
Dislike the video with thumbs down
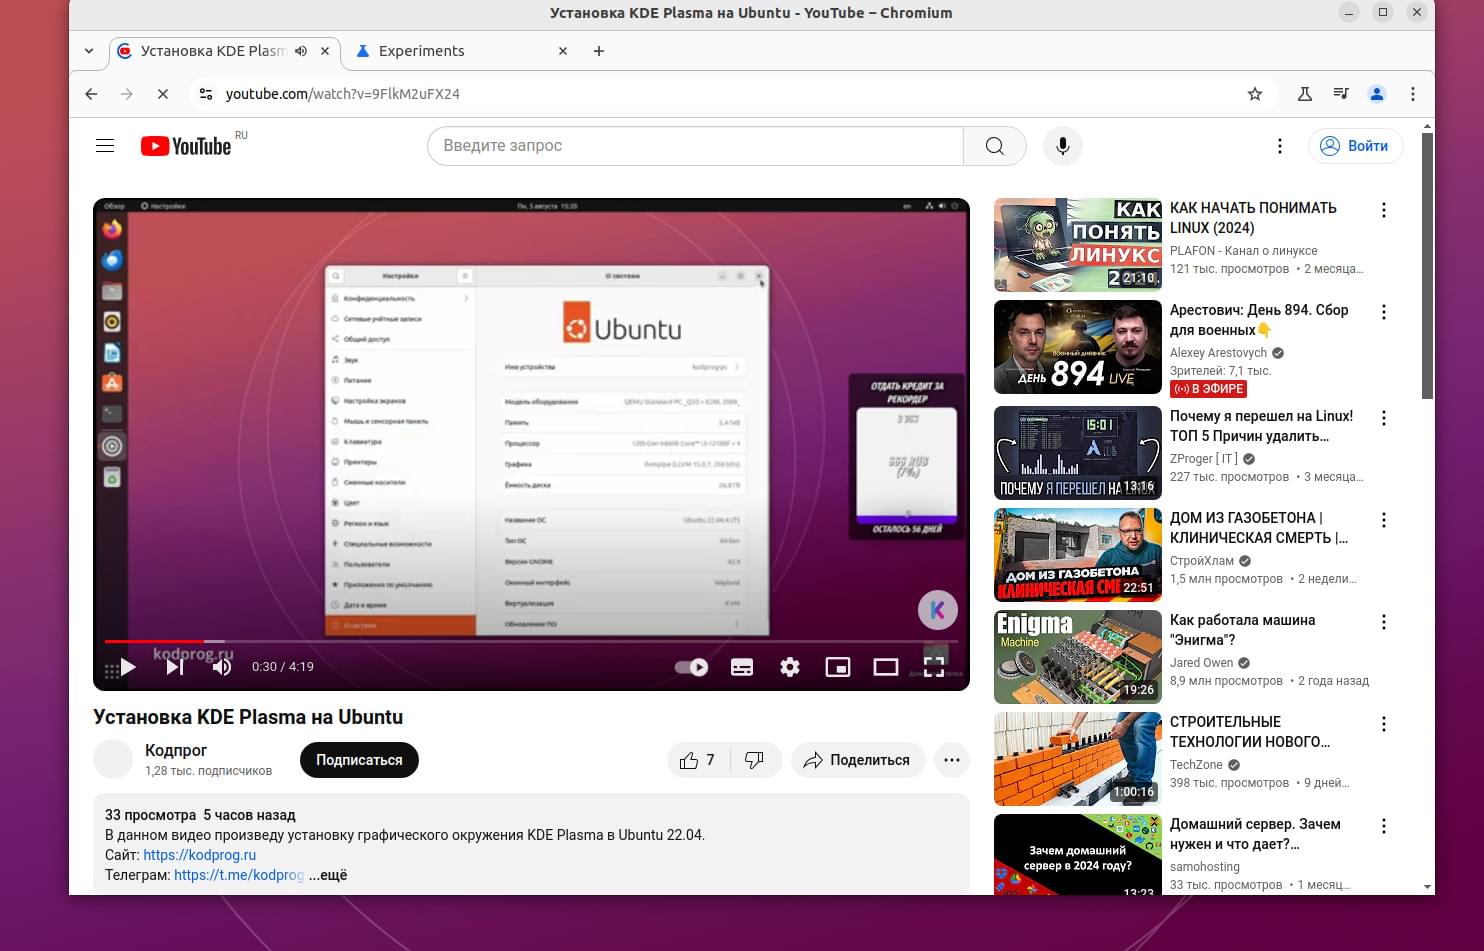coord(755,760)
